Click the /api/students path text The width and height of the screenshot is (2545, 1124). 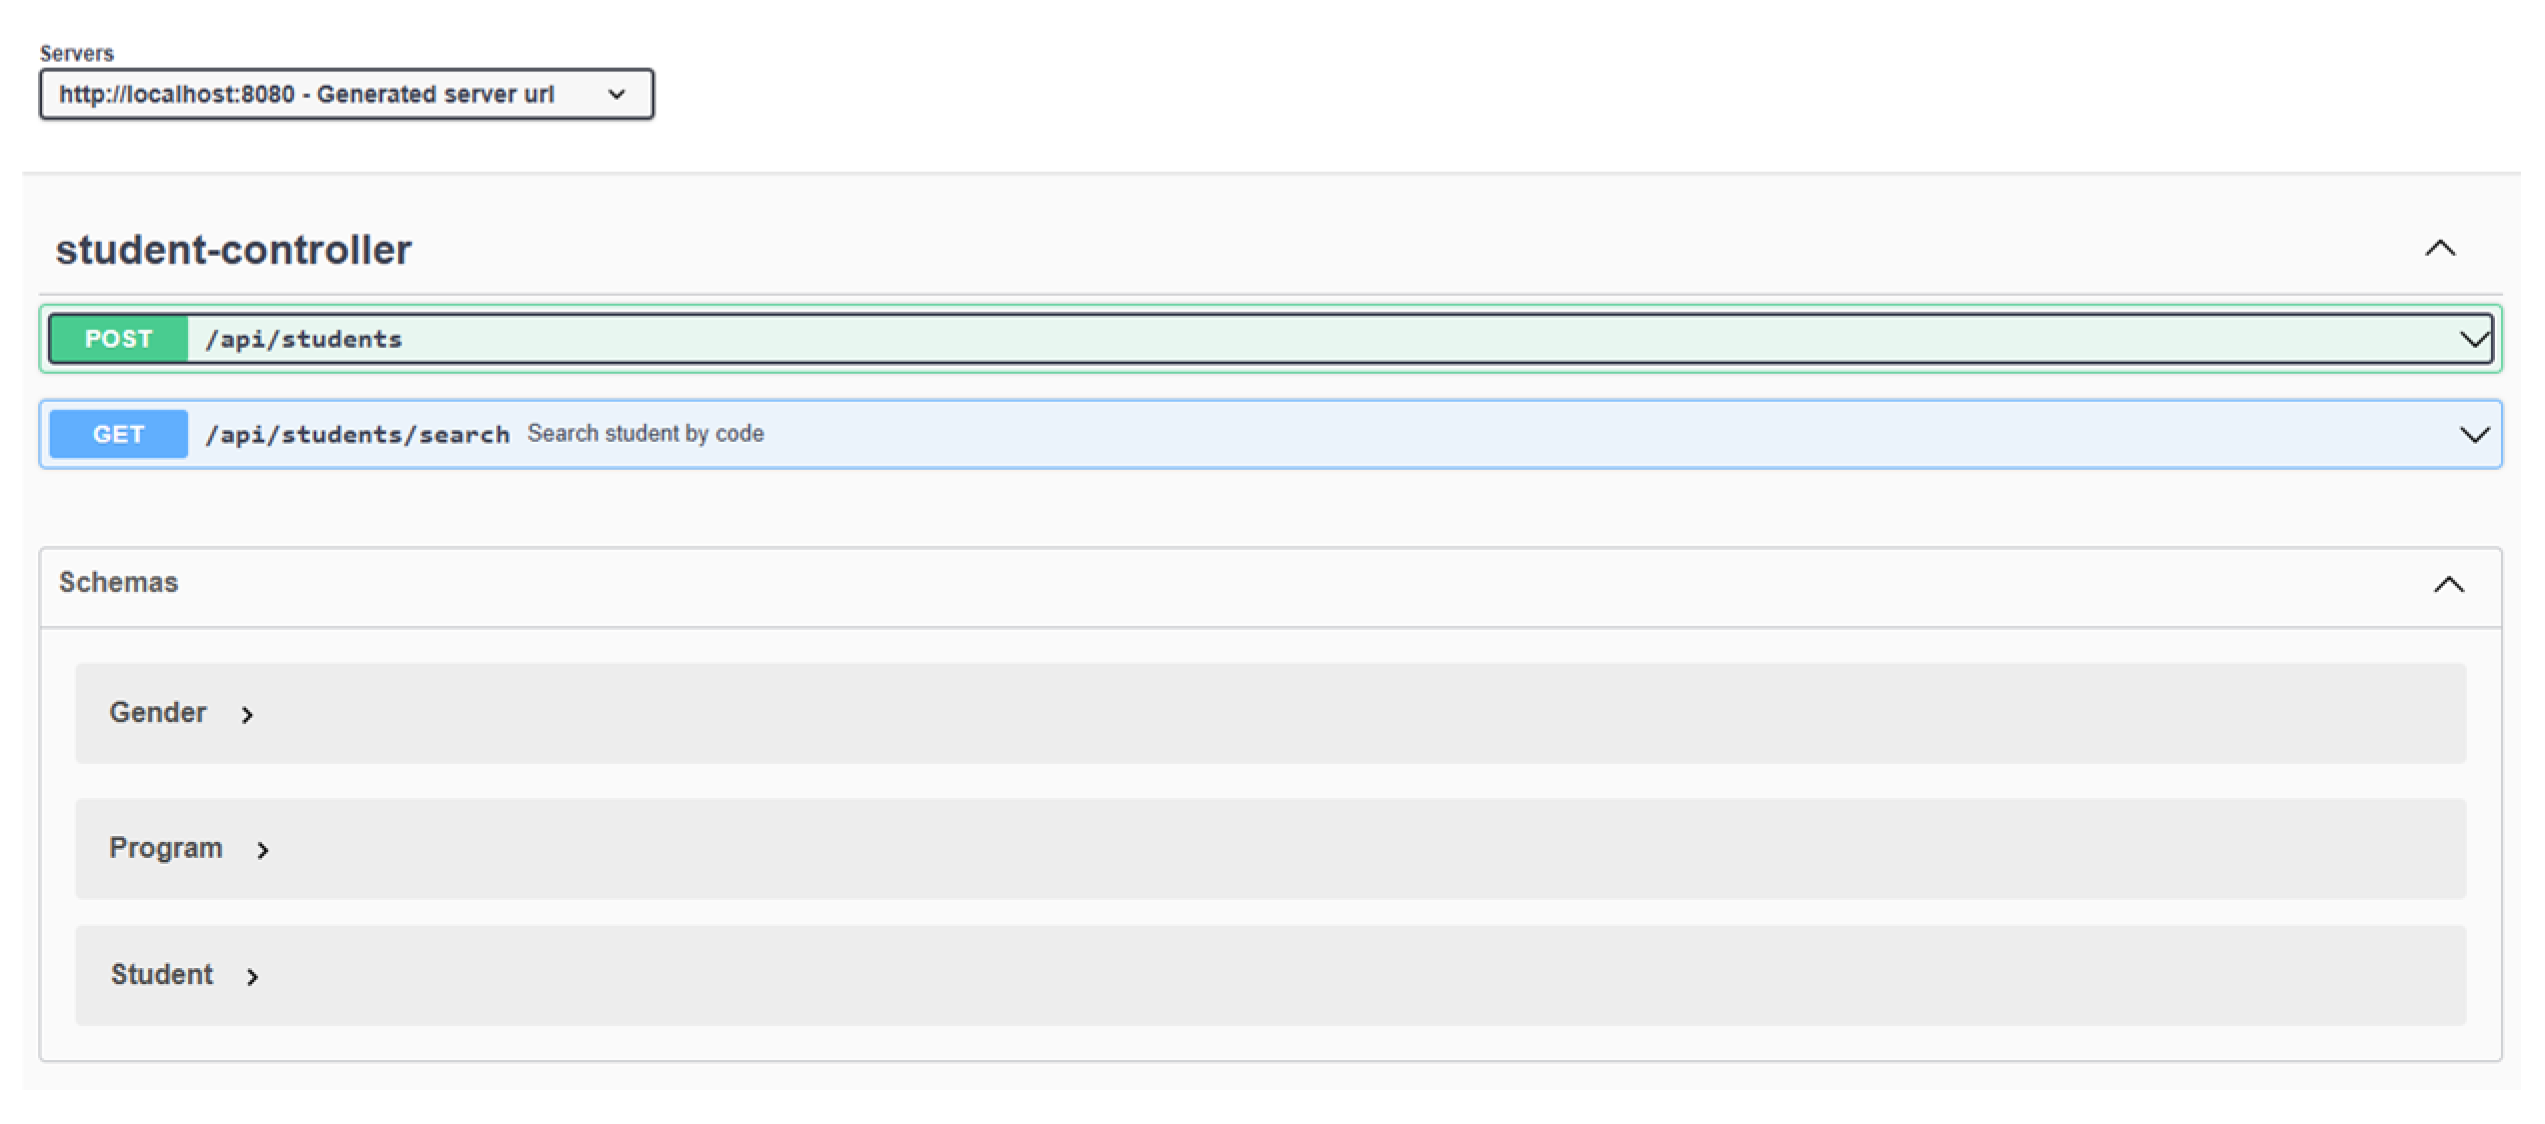tap(303, 339)
